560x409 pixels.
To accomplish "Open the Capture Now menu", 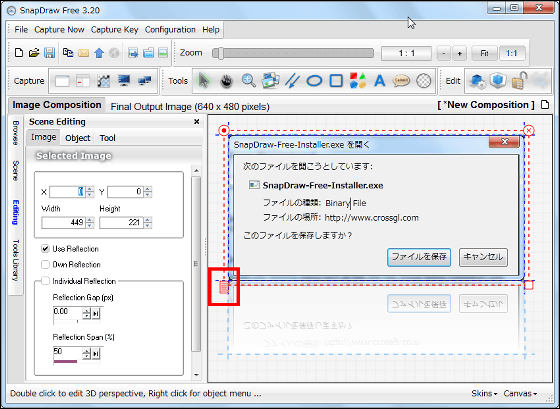I will (59, 30).
